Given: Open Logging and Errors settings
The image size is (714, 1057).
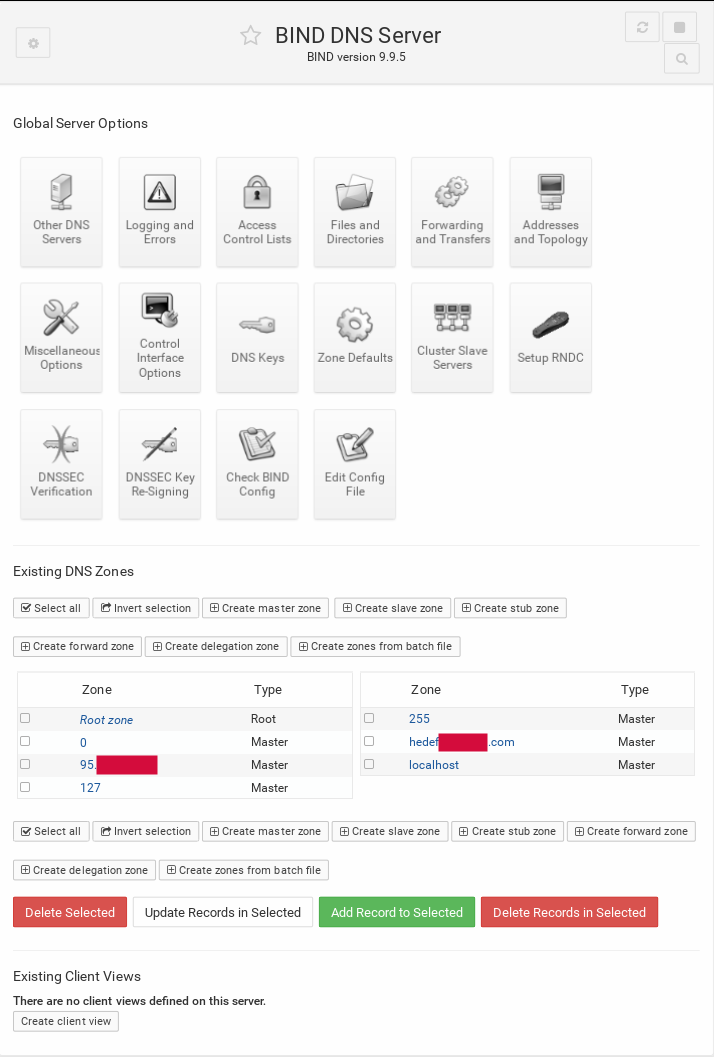Looking at the screenshot, I should (160, 211).
